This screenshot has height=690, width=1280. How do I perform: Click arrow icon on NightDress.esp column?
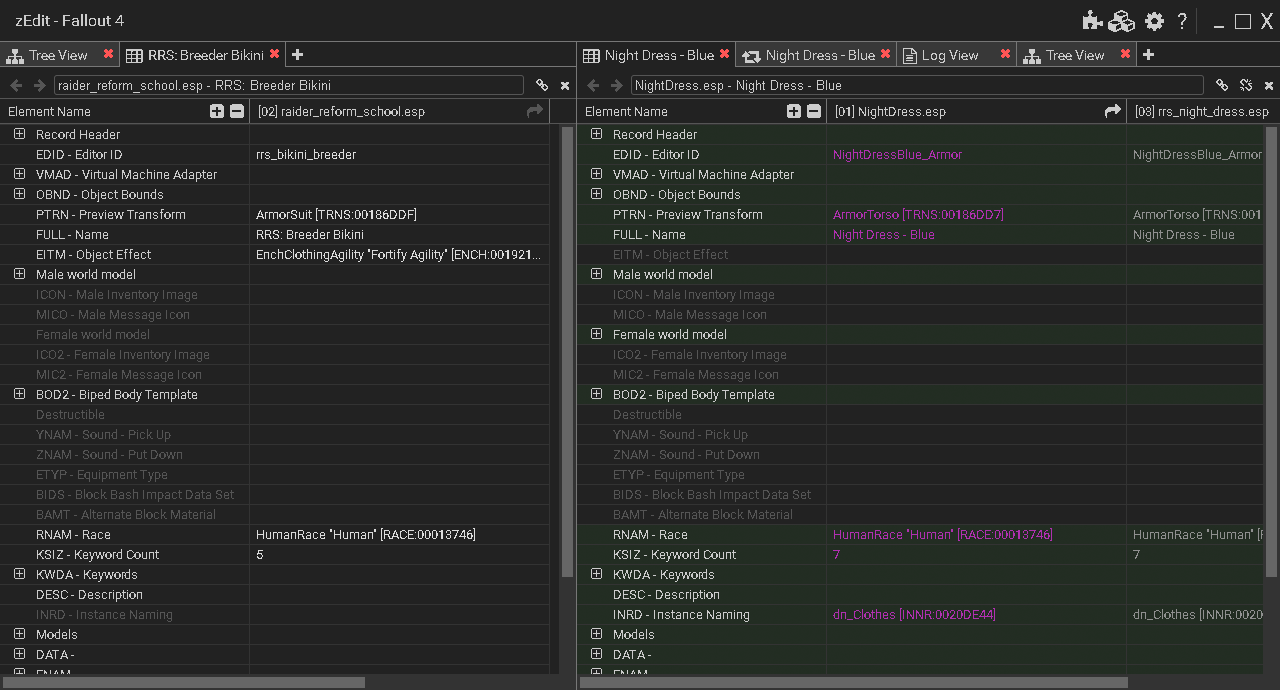[1112, 111]
